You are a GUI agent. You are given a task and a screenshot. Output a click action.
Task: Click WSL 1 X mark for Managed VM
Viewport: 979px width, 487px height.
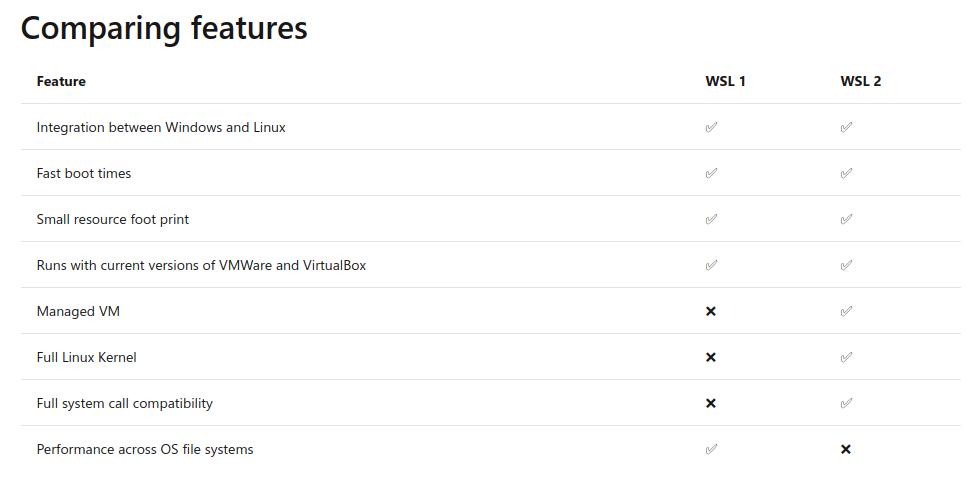[x=711, y=311]
